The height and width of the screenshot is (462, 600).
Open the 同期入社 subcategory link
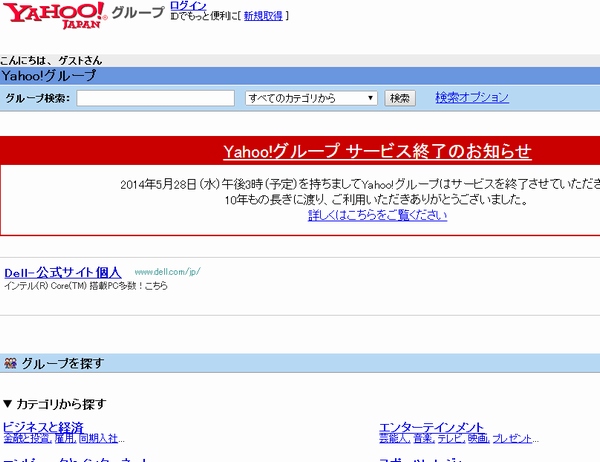coord(98,438)
